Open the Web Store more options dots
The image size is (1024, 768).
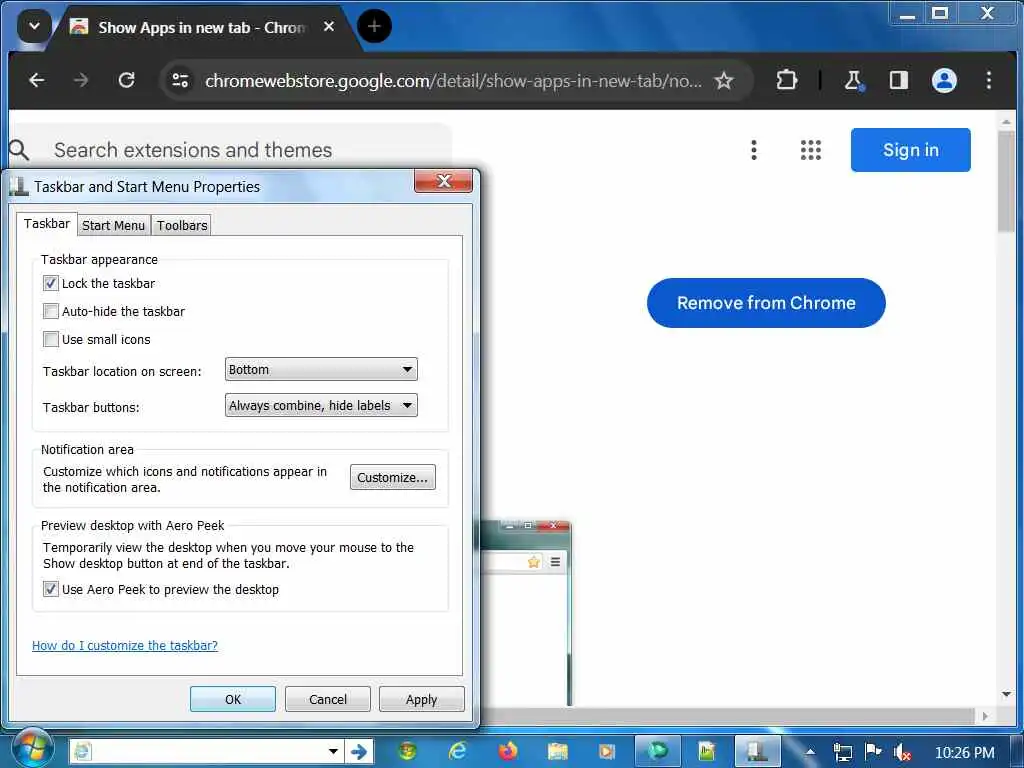754,150
